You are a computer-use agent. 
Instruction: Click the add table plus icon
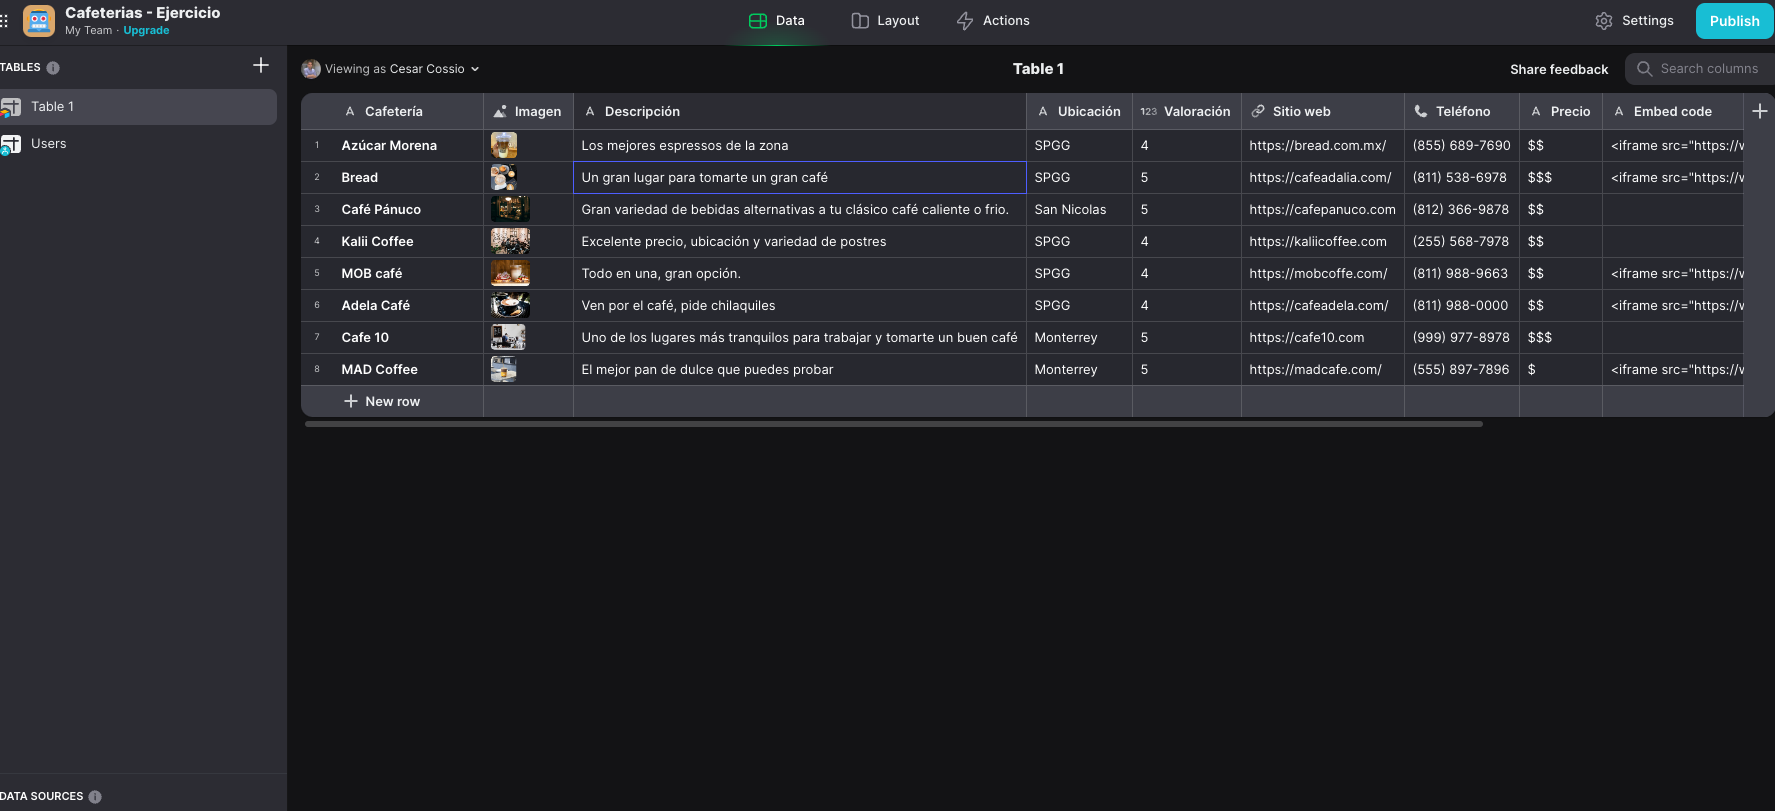[x=261, y=65]
